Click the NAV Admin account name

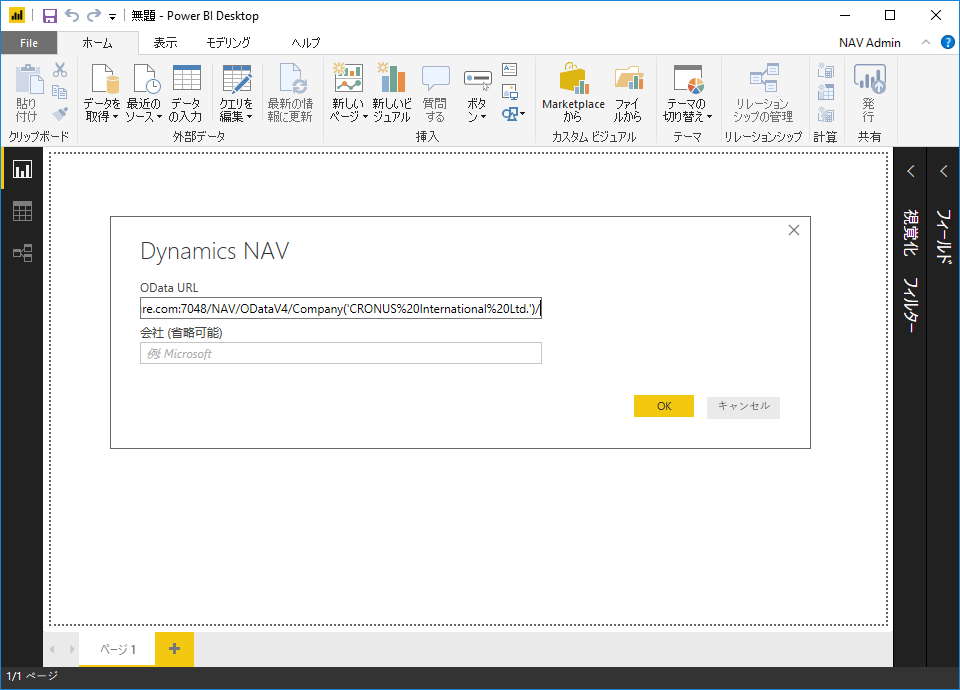[x=869, y=43]
